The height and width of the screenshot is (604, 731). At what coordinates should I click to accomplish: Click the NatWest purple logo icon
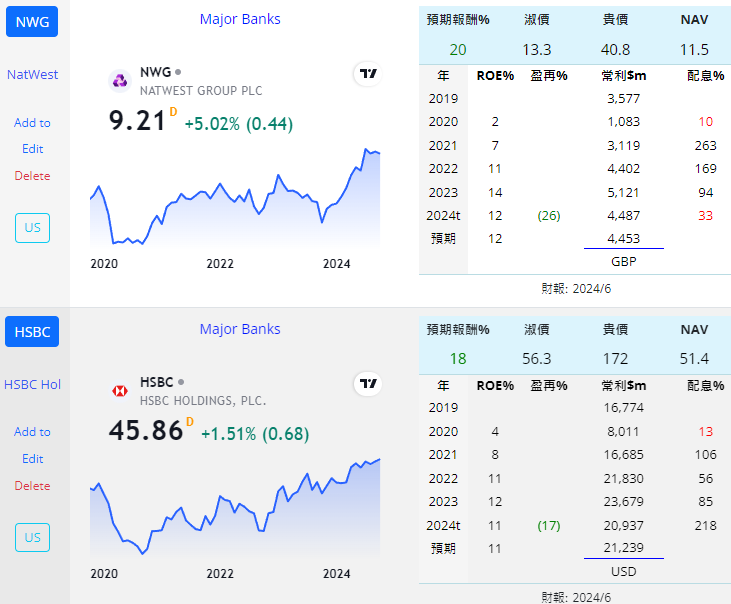120,81
